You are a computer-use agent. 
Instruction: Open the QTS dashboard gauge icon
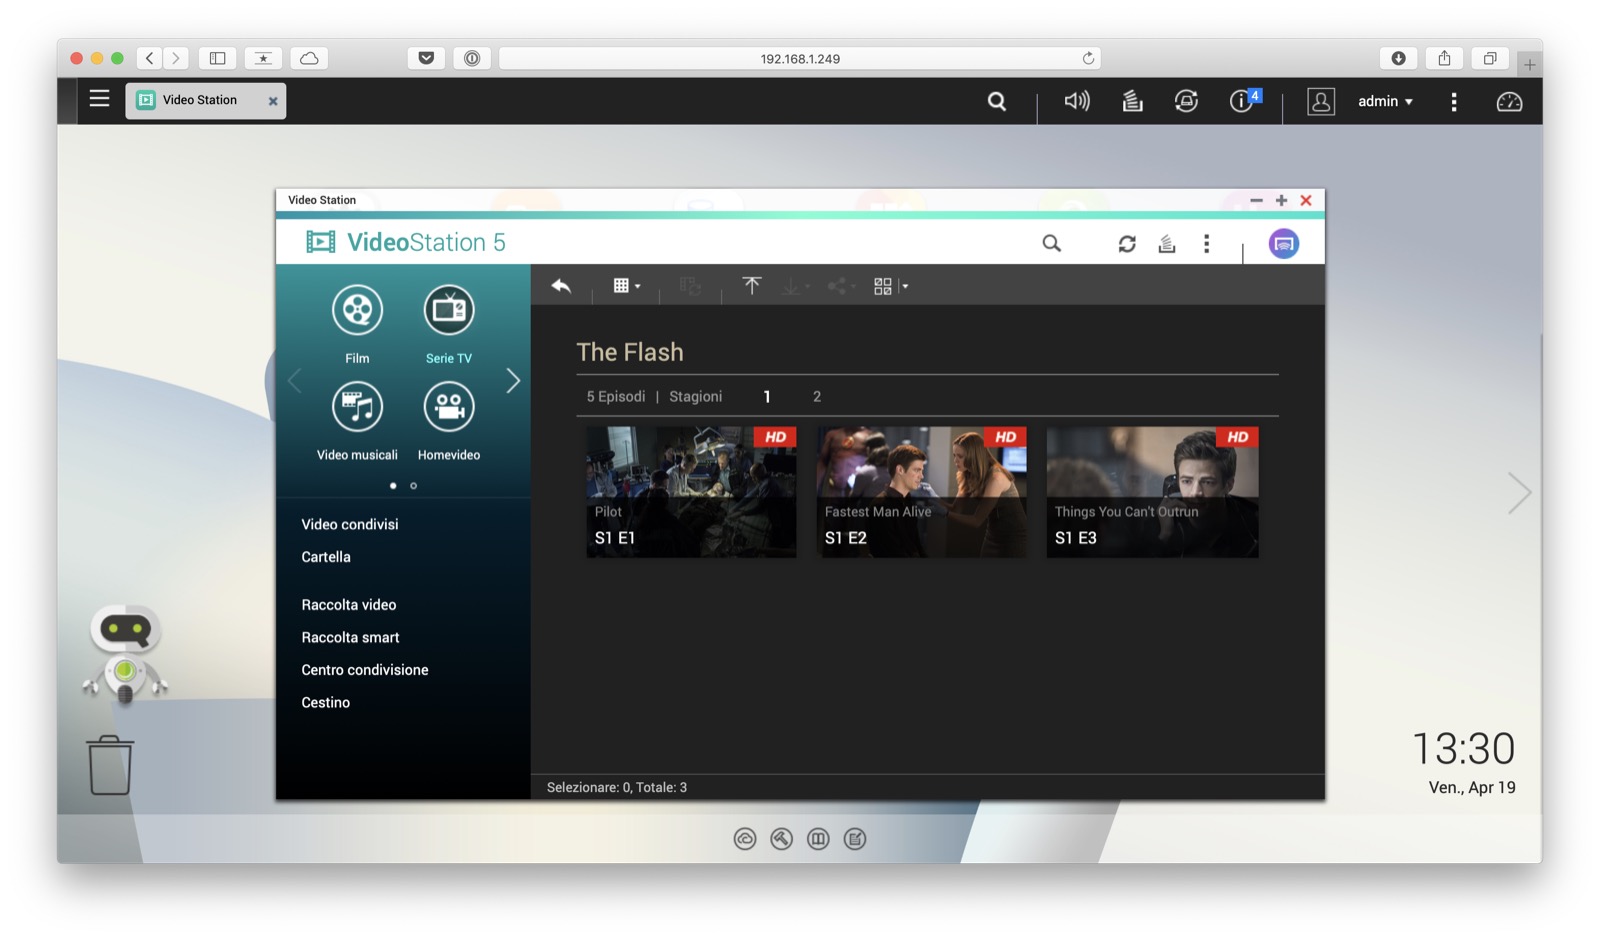coord(1509,101)
